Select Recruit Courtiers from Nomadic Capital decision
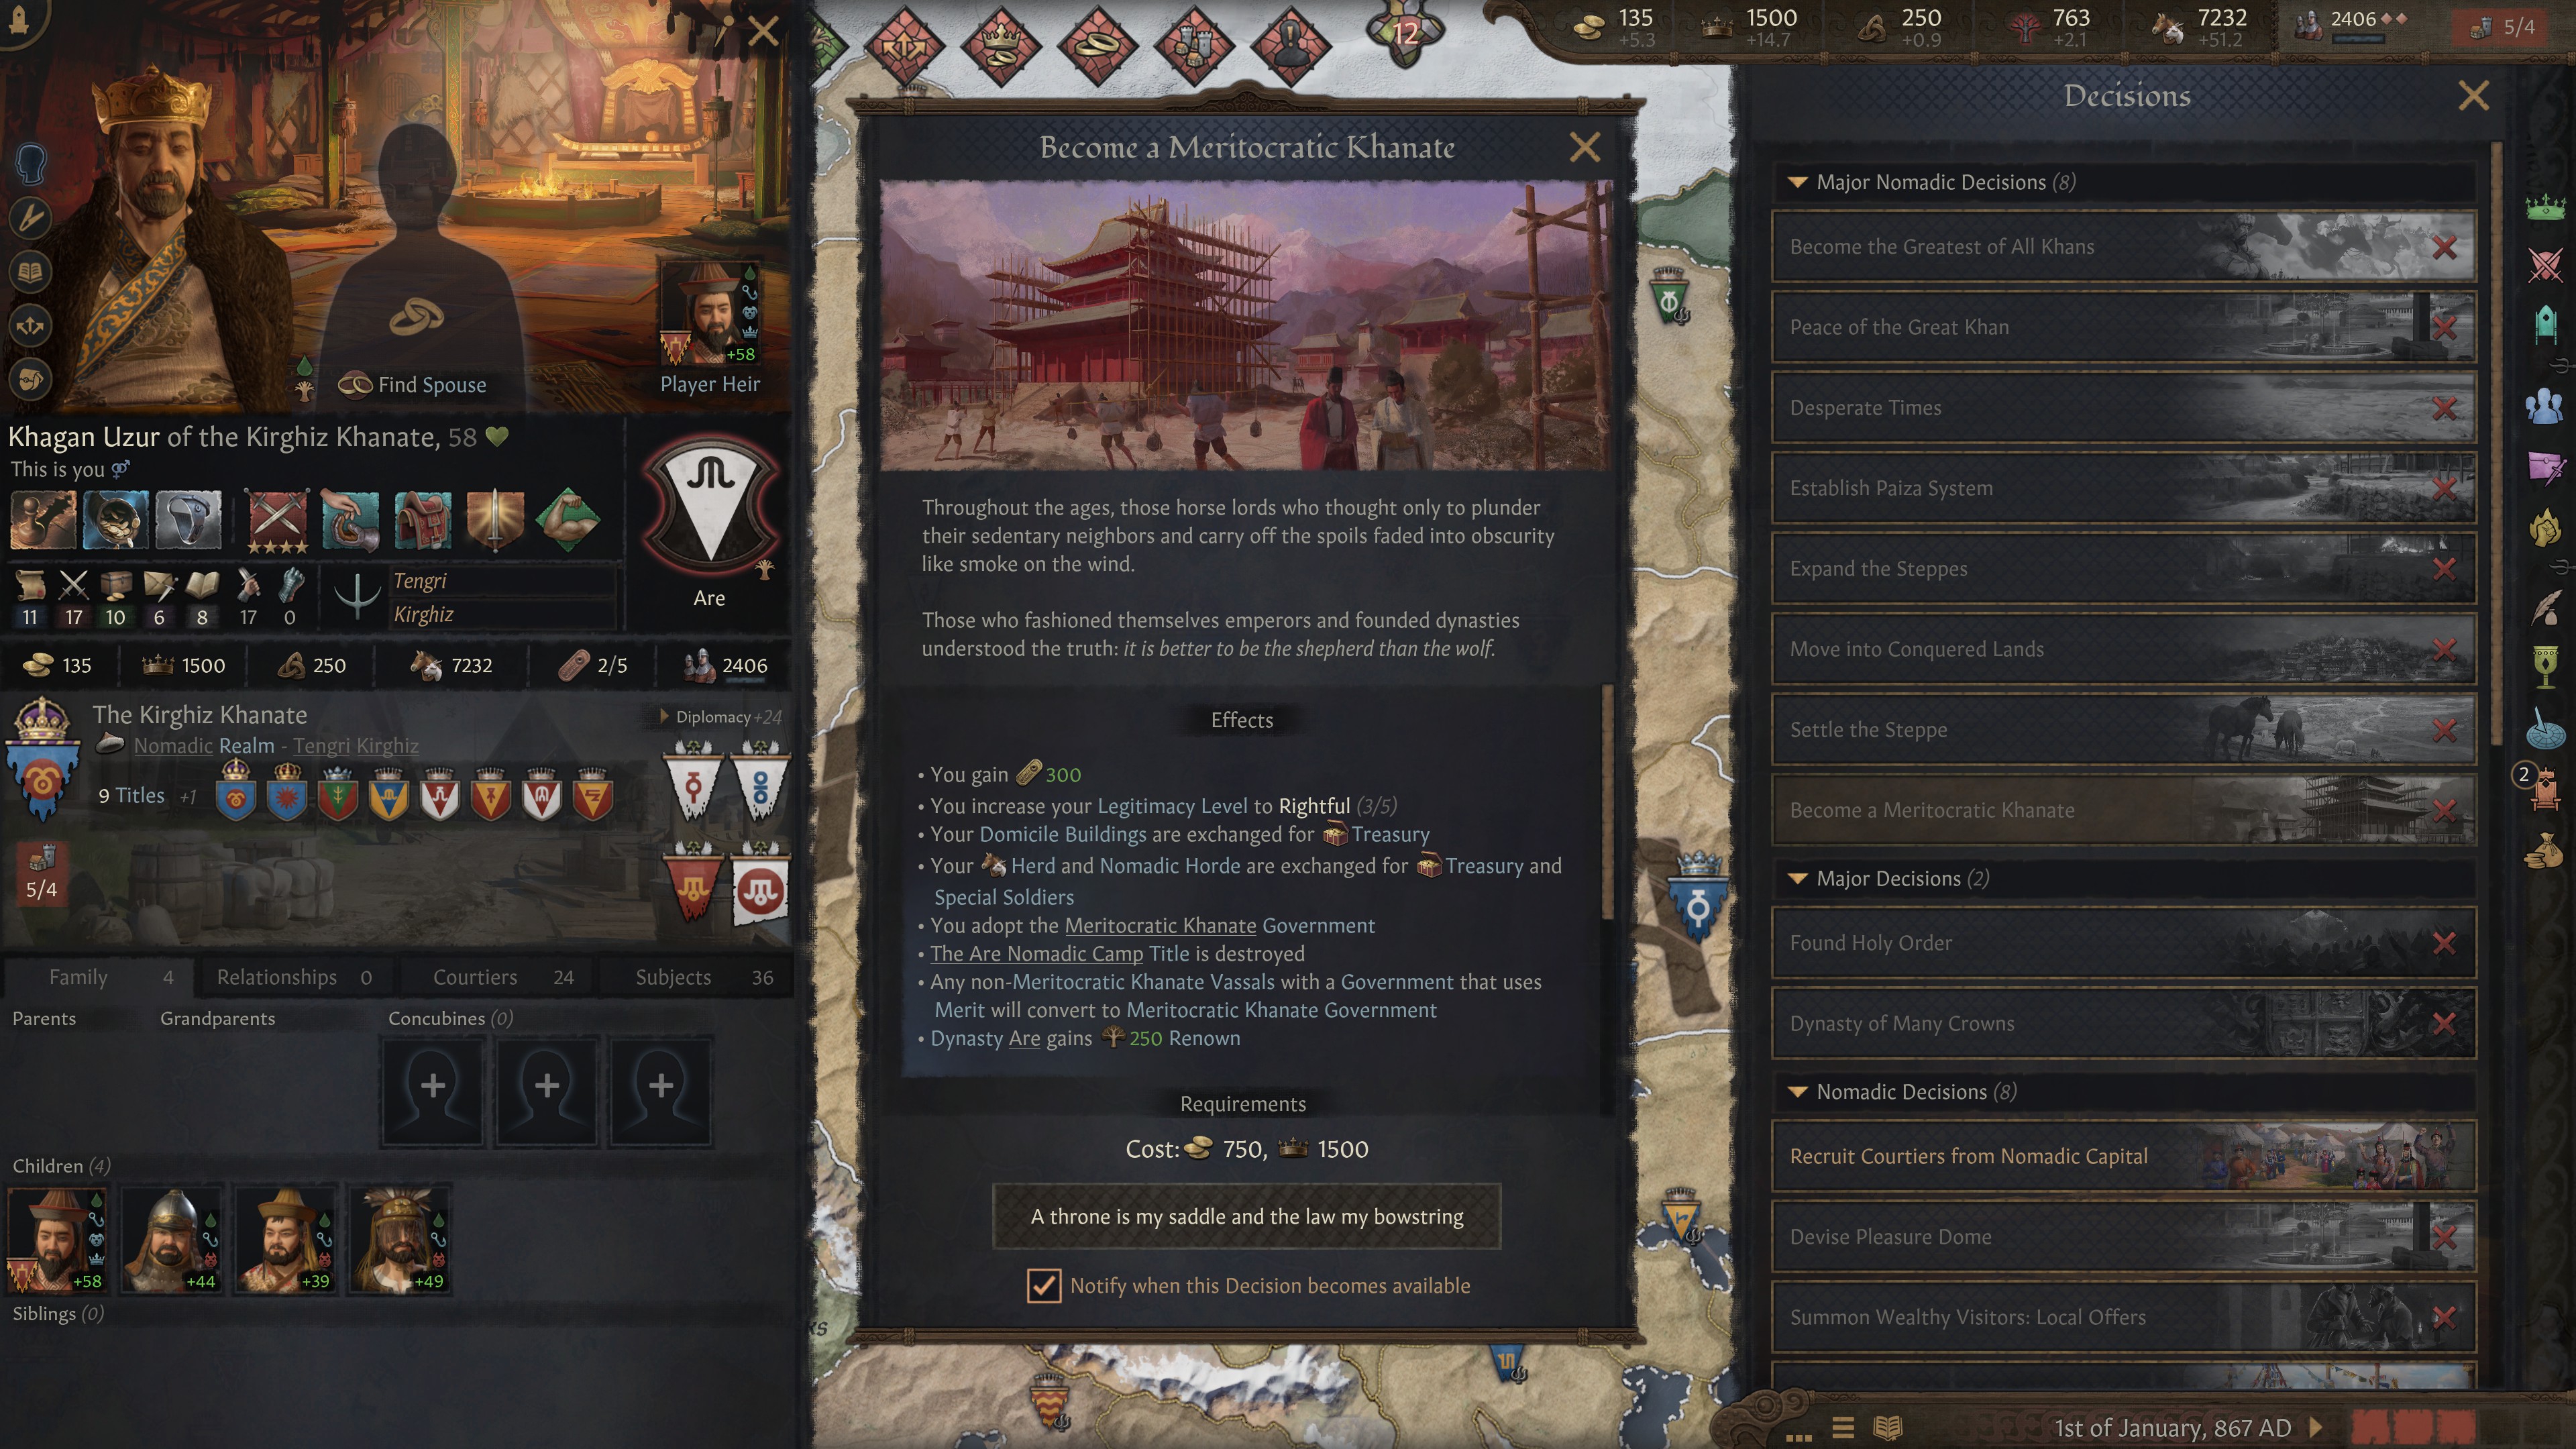Screen dimensions: 2576x1449 tap(2123, 1156)
